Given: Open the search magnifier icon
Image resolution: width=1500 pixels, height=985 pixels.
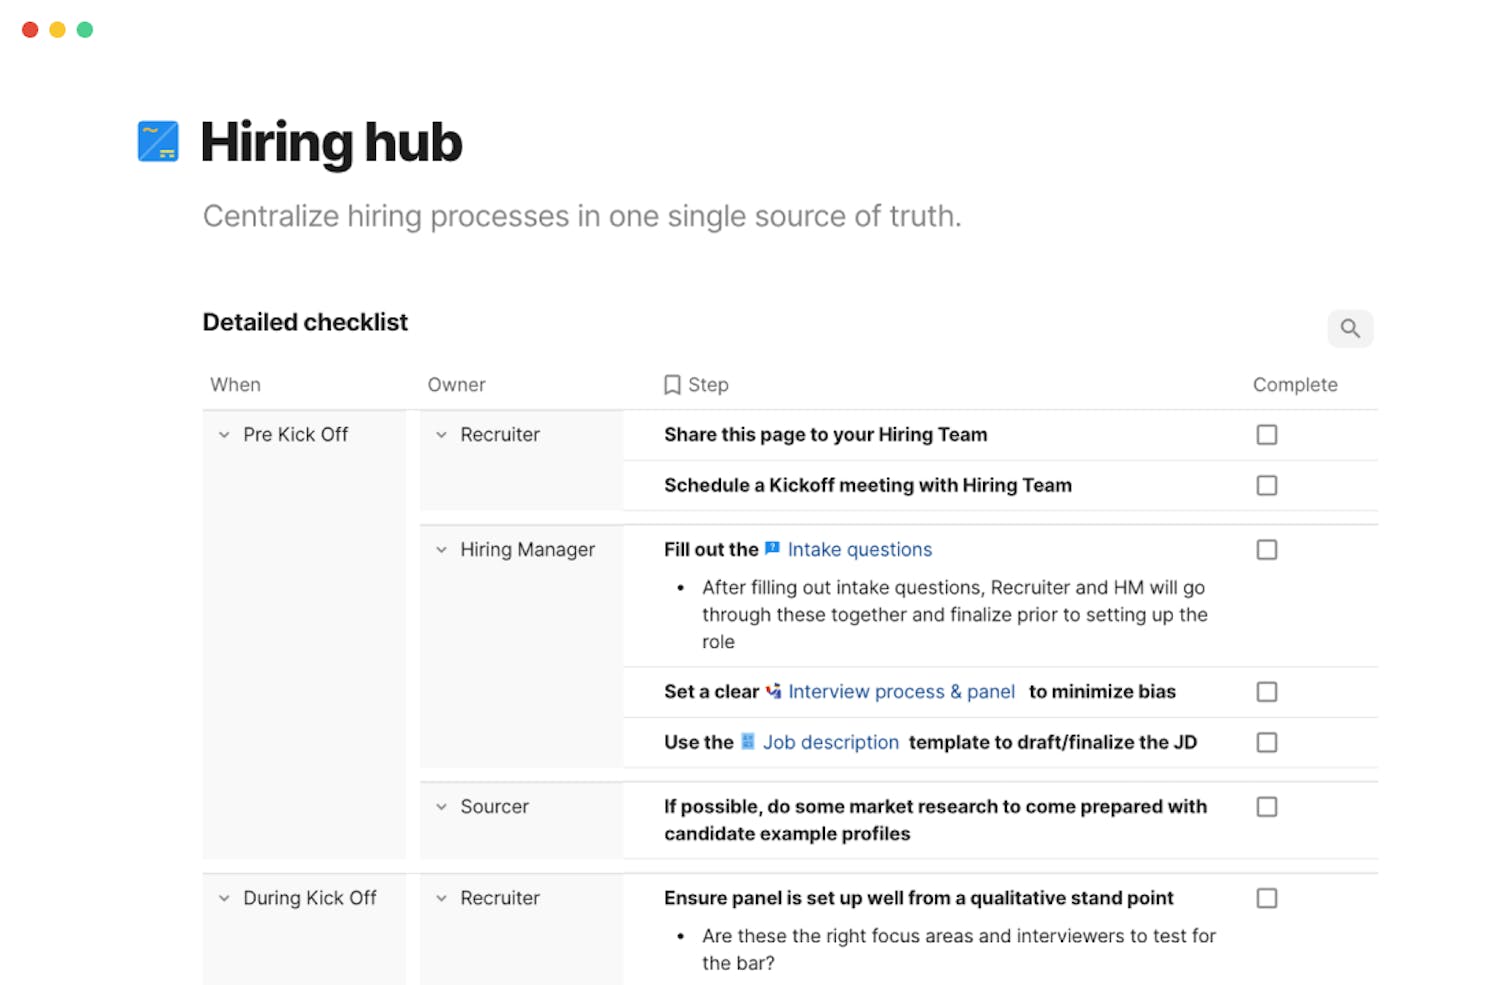Looking at the screenshot, I should (1350, 328).
